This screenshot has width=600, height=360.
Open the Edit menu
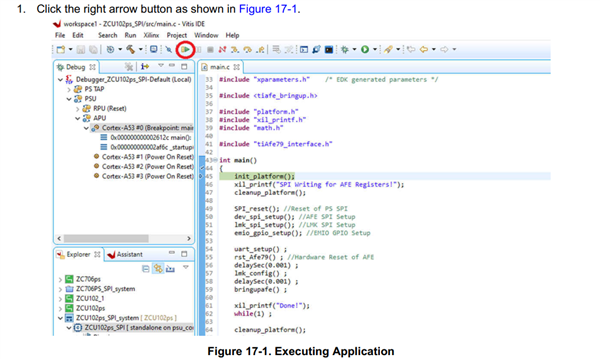click(78, 35)
